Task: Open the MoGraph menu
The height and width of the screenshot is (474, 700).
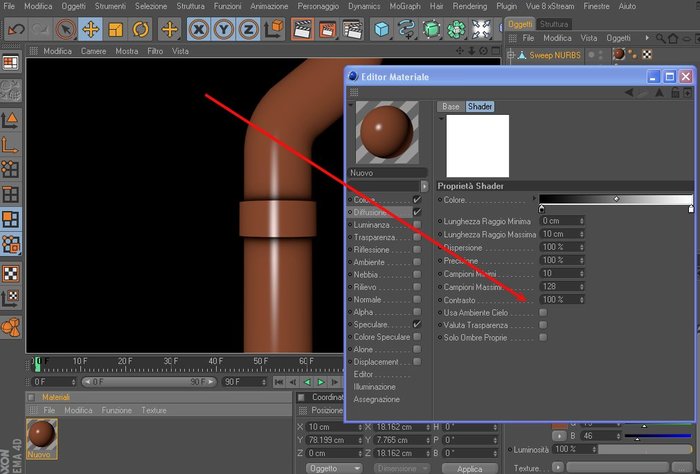Action: pos(405,6)
